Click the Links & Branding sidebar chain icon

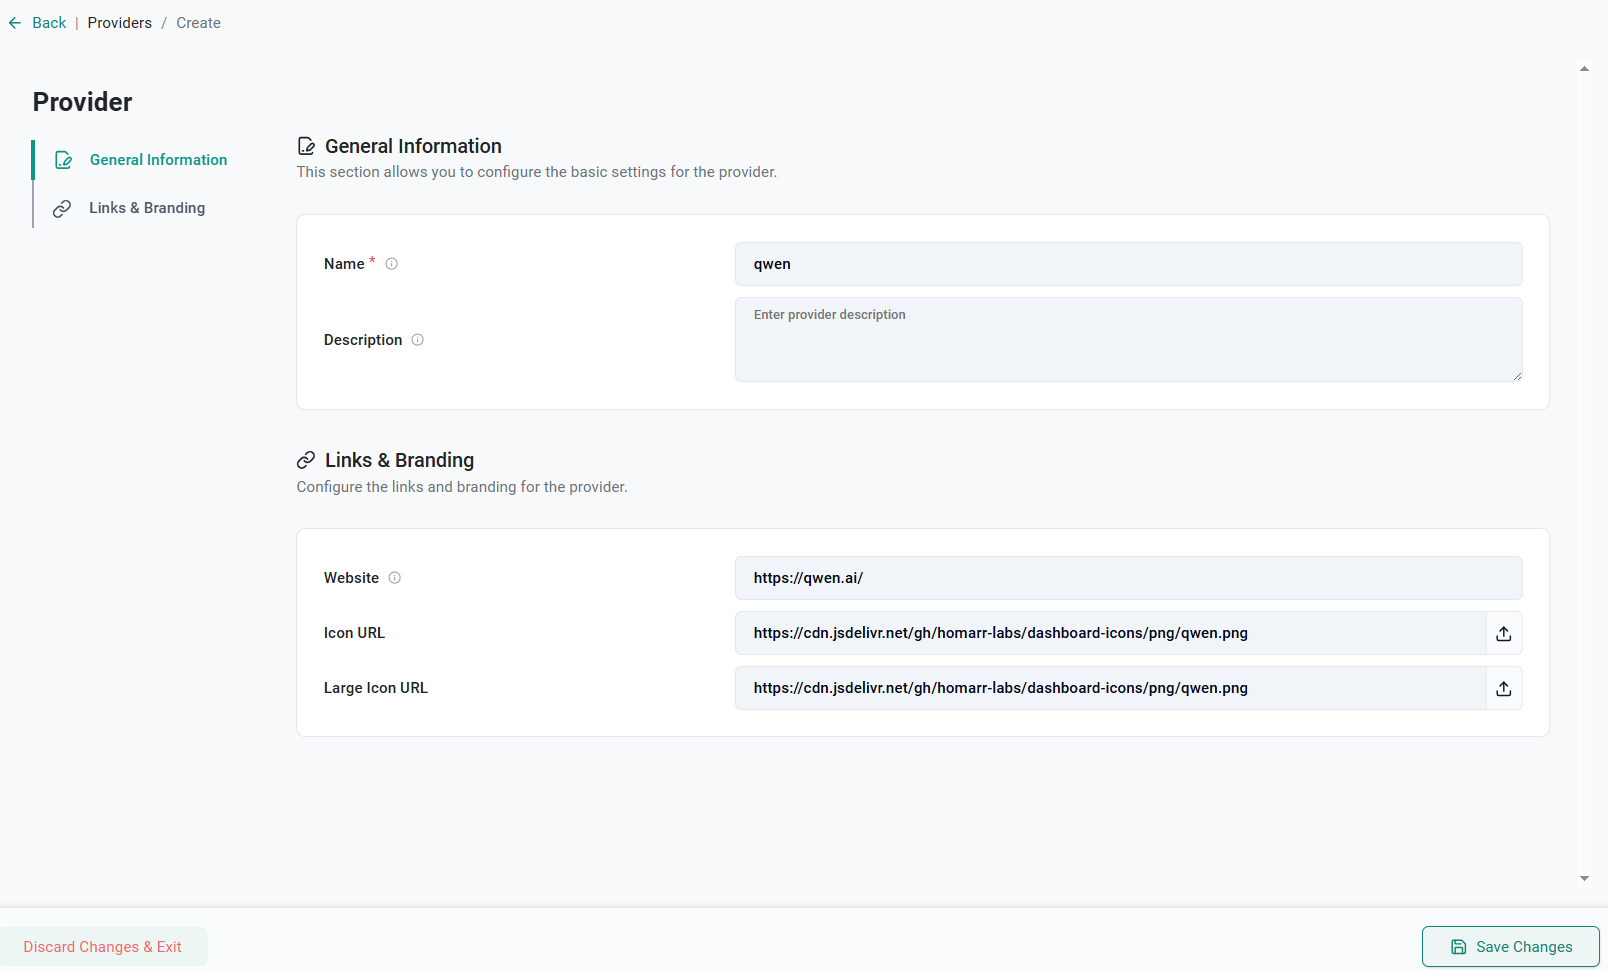(62, 208)
